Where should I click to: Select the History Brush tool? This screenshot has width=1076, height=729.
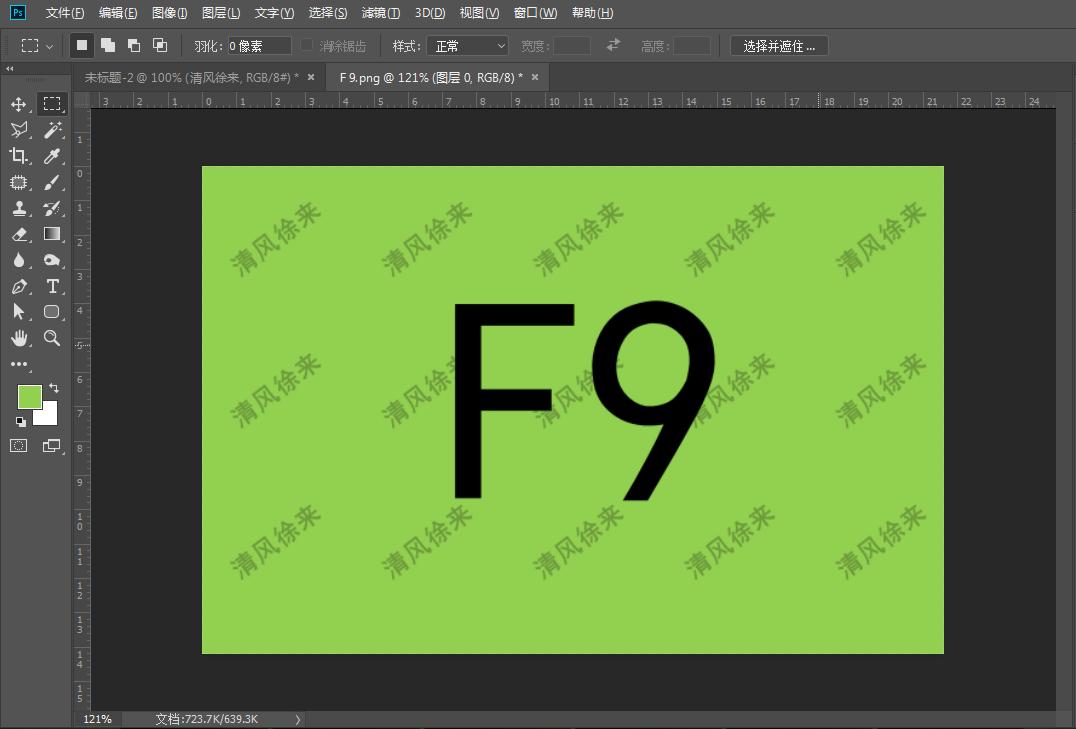(52, 208)
